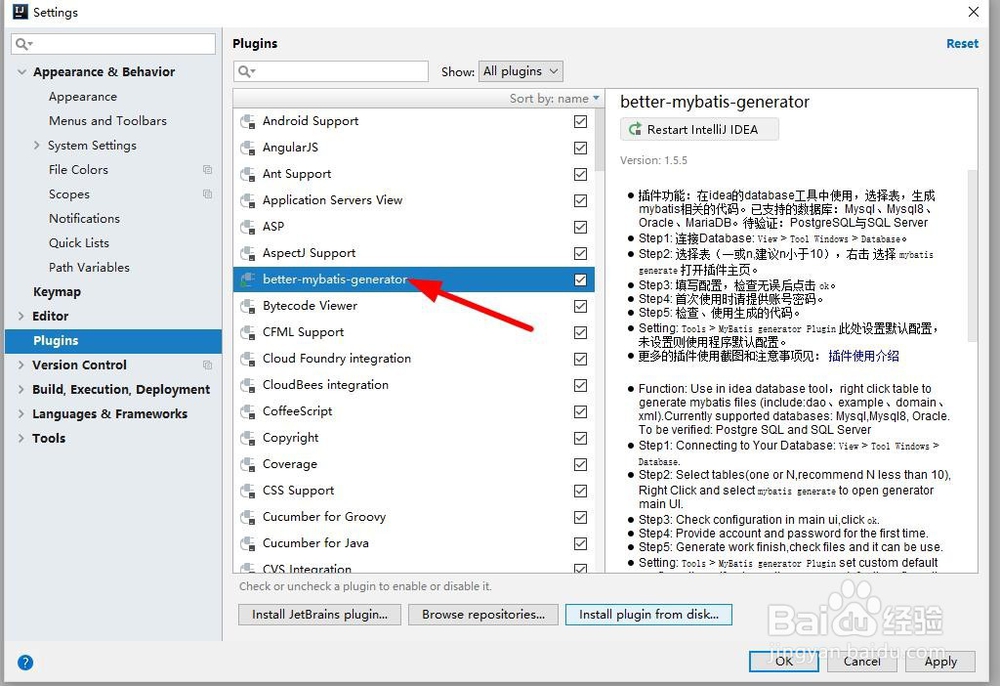This screenshot has width=1000, height=686.
Task: Click the Android Support plugin icon
Action: pos(247,121)
